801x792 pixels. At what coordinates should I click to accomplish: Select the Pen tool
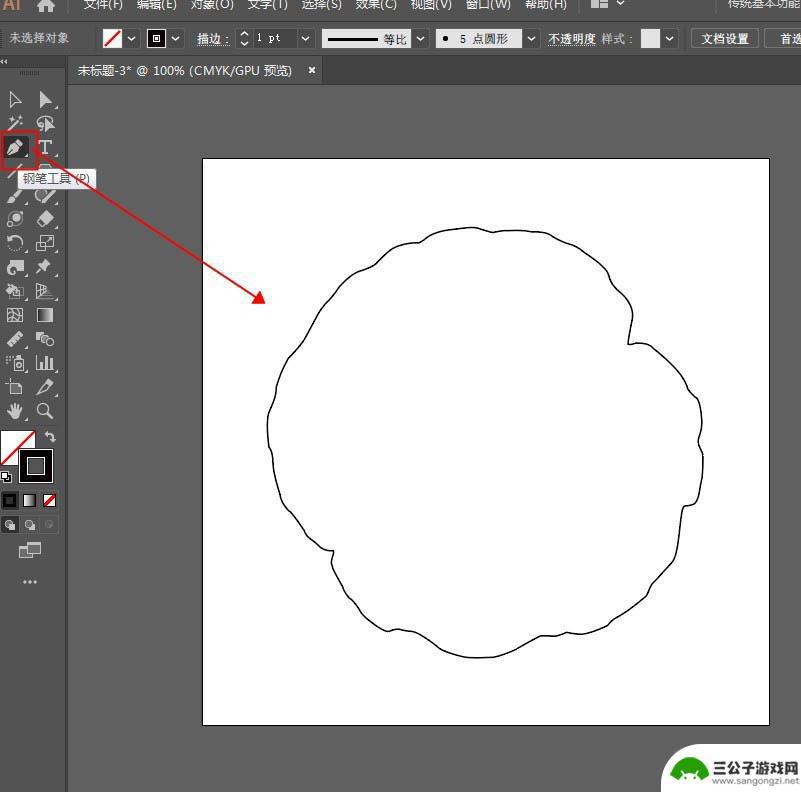[x=16, y=148]
